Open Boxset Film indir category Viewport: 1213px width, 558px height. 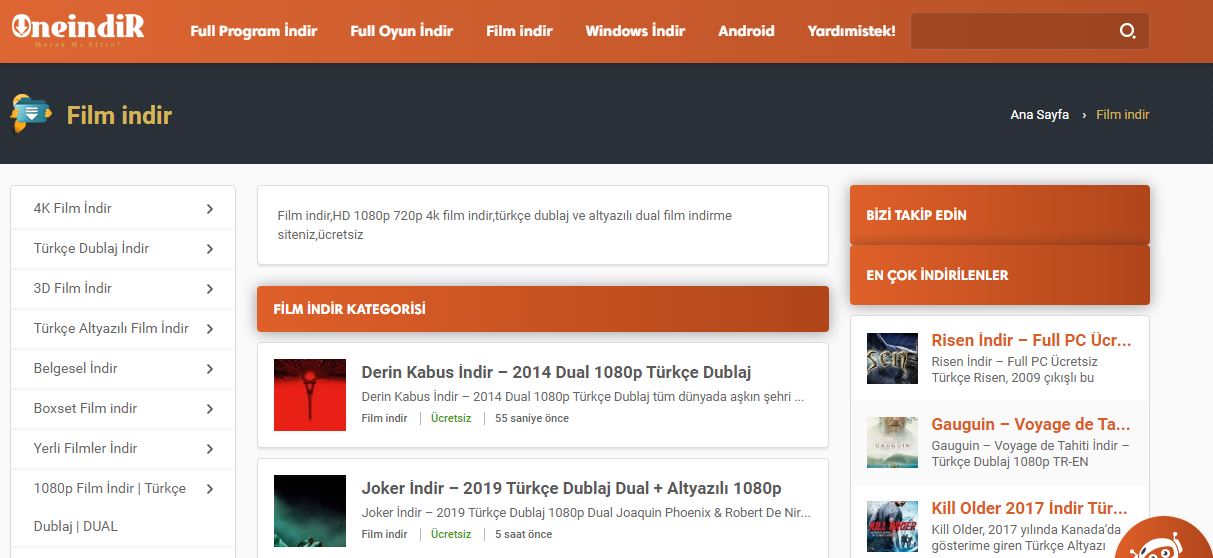(x=85, y=408)
